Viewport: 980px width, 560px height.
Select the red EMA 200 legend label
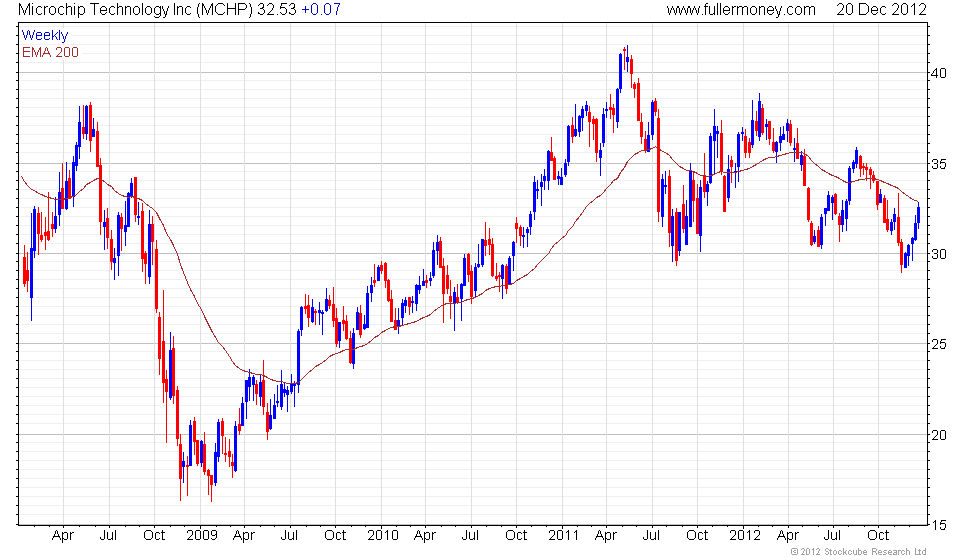(x=50, y=52)
